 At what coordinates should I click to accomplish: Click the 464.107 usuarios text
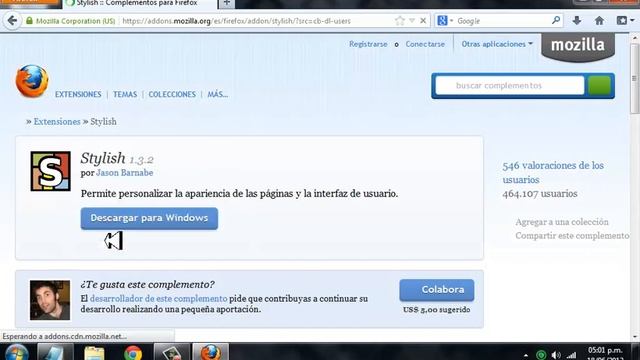(540, 194)
